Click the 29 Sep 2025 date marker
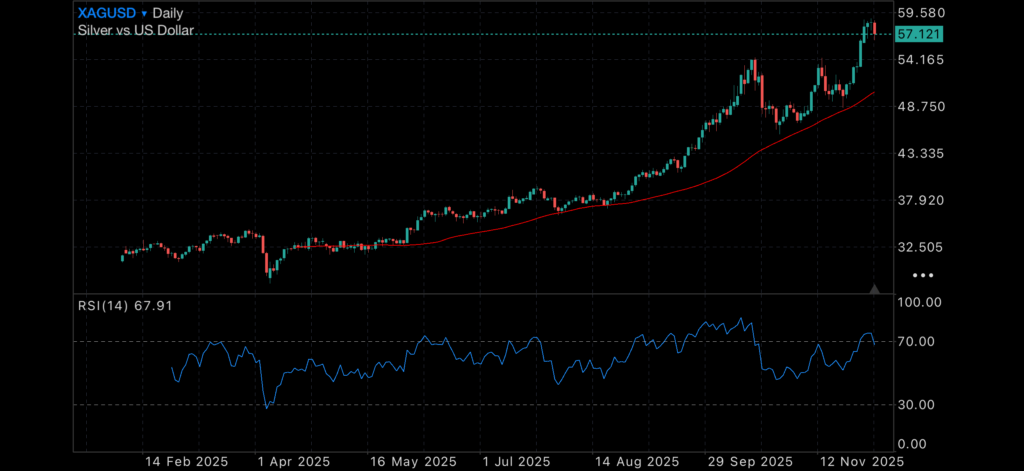Viewport: 1024px width, 471px height. pos(749,461)
